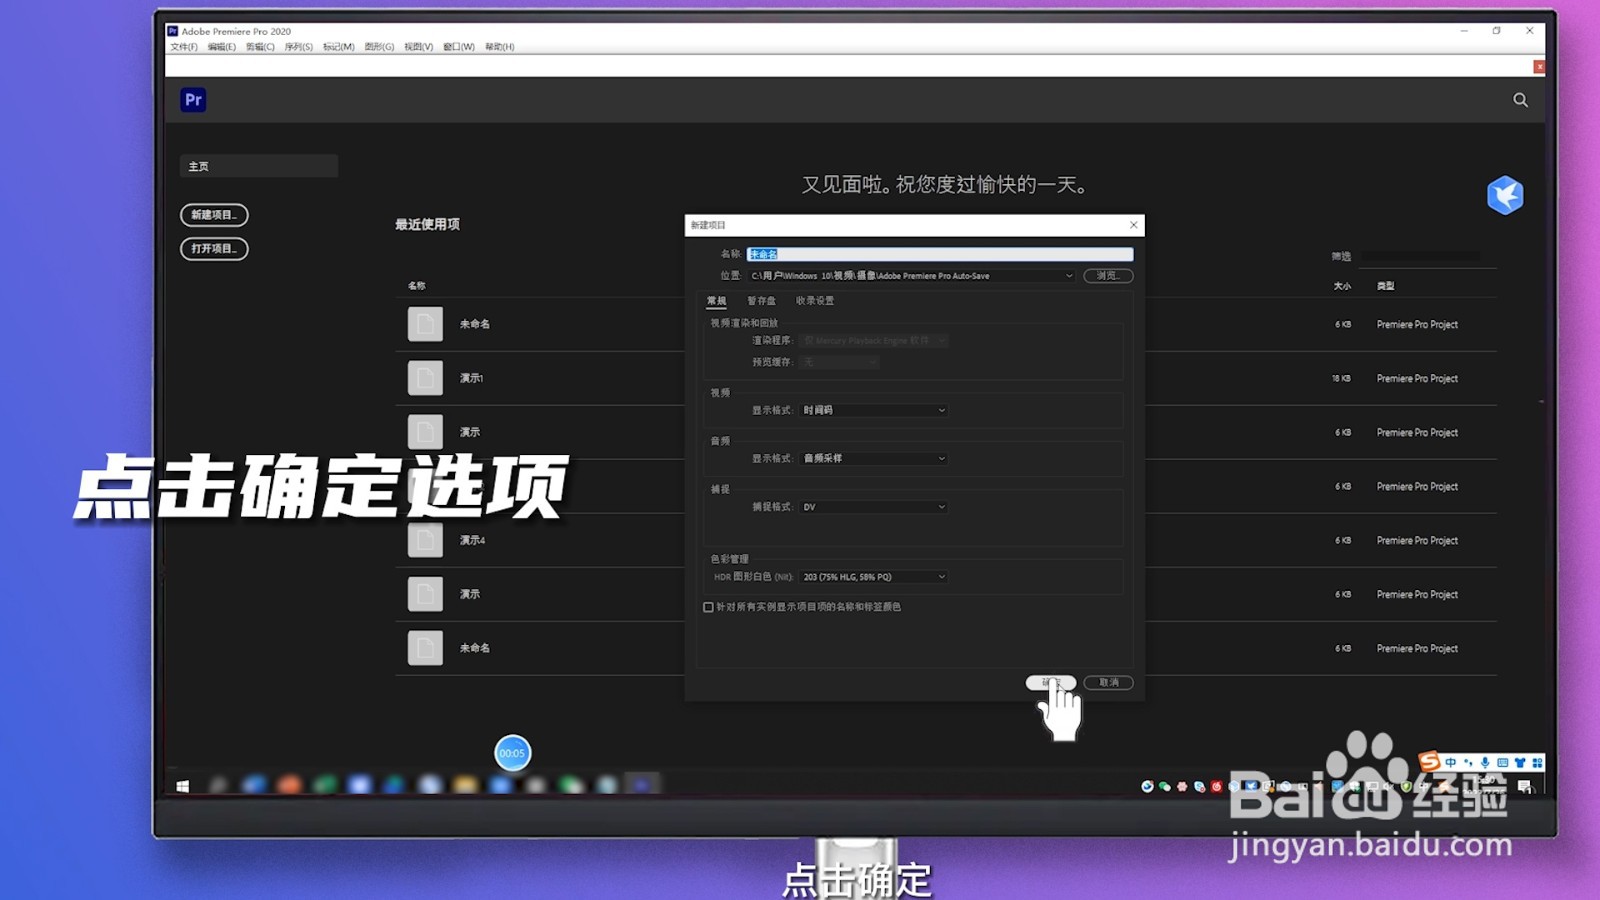The image size is (1600, 900).
Task: Click the search icon in Premiere home screen
Action: 1520,100
